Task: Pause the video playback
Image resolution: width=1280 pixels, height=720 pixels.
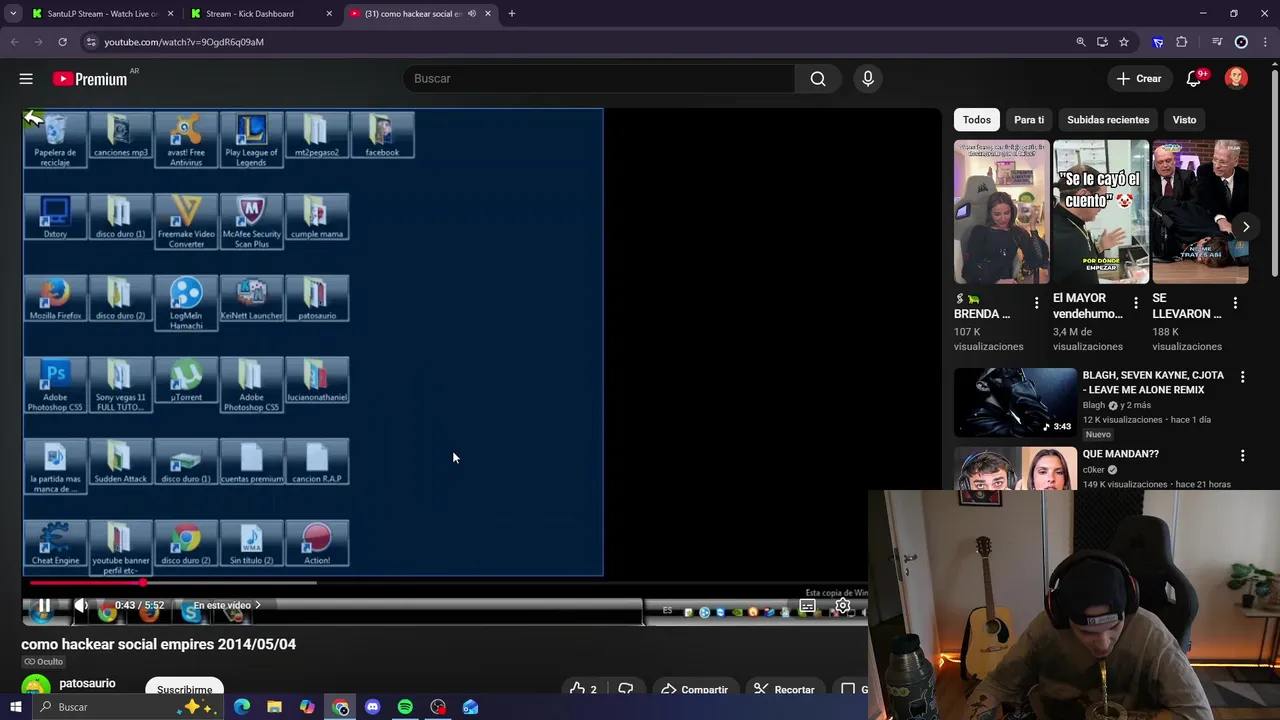Action: click(44, 605)
